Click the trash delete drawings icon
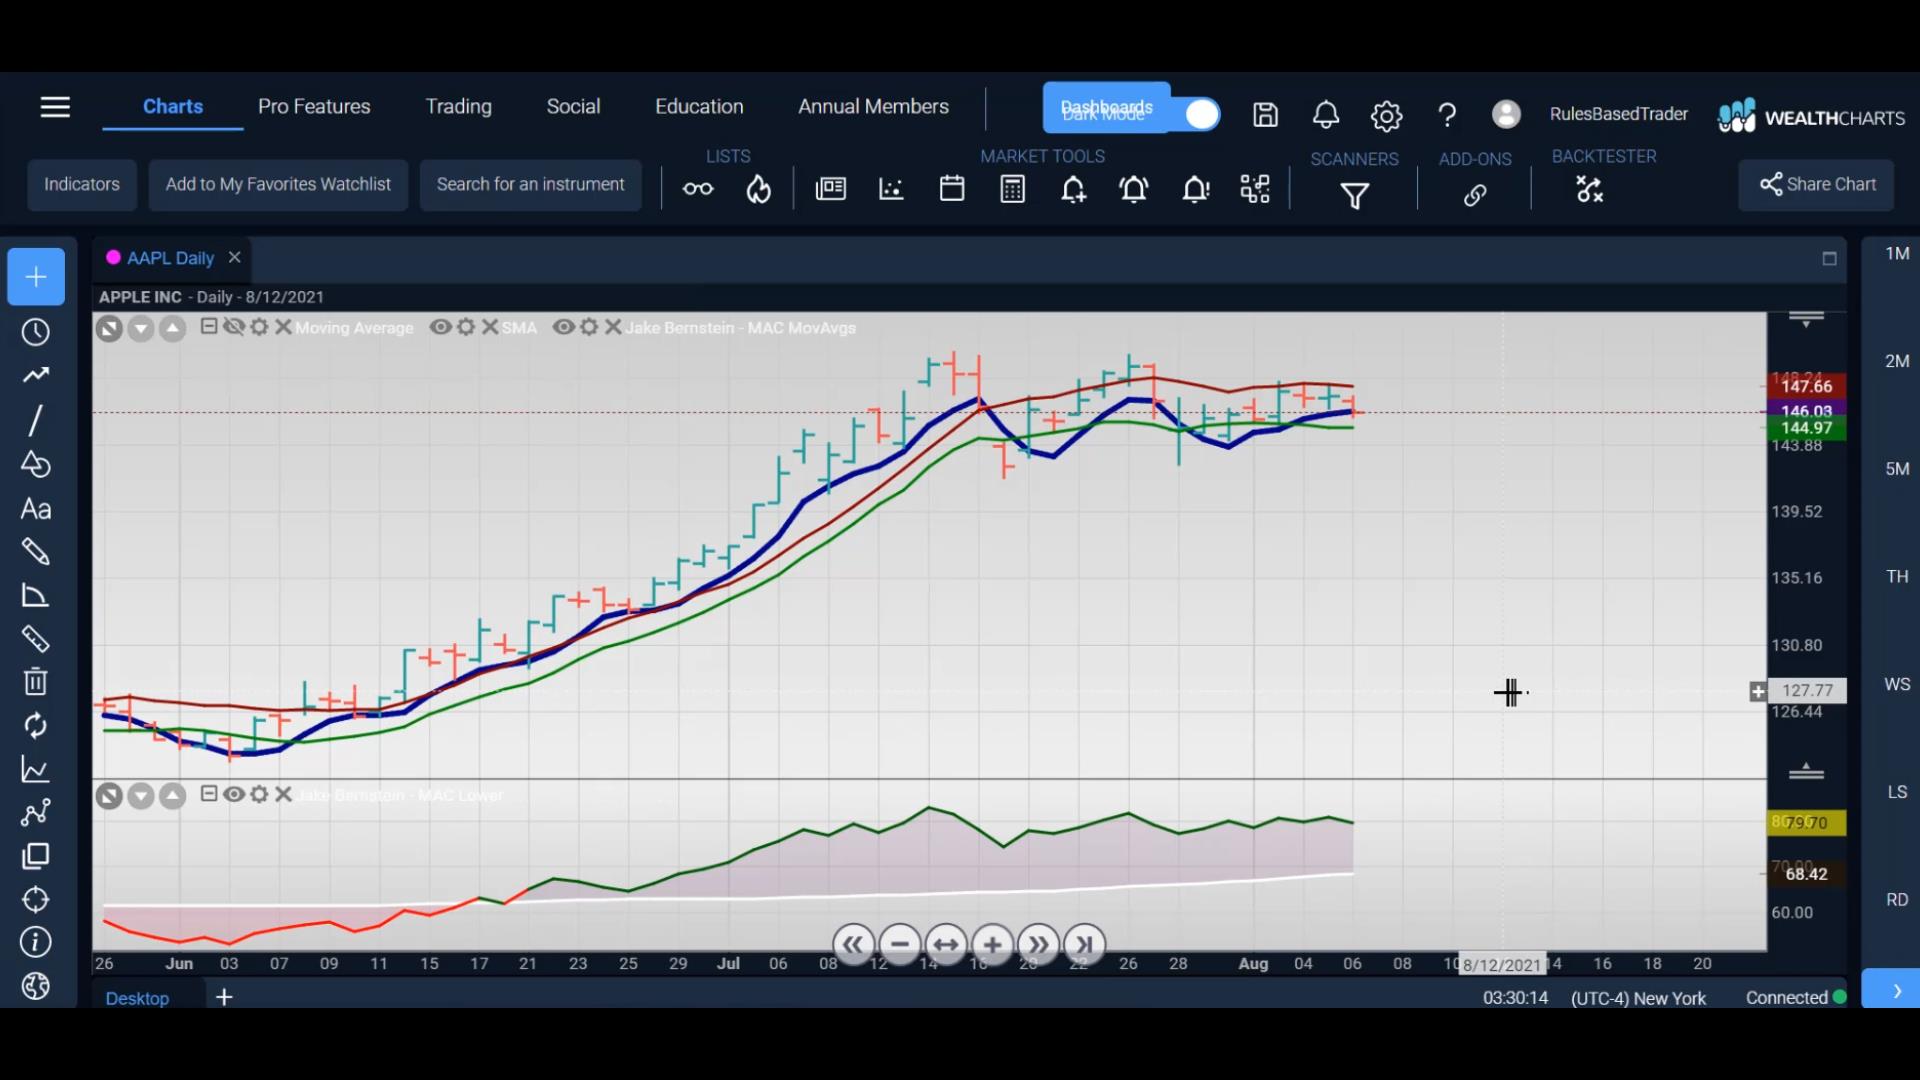This screenshot has height=1080, width=1920. point(36,682)
